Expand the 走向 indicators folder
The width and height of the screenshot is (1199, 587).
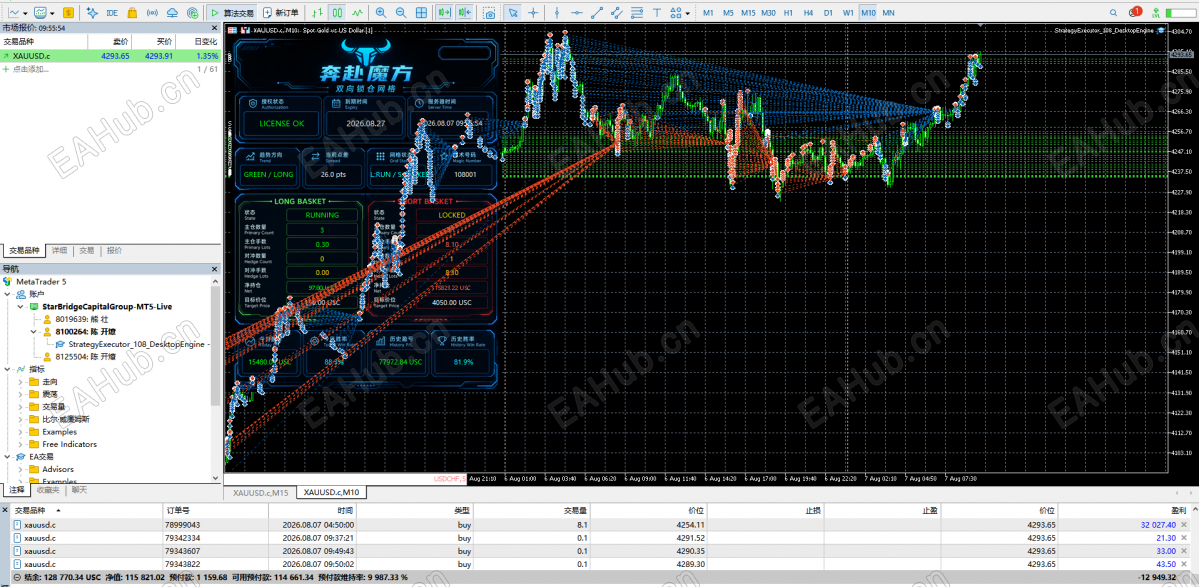click(x=21, y=381)
